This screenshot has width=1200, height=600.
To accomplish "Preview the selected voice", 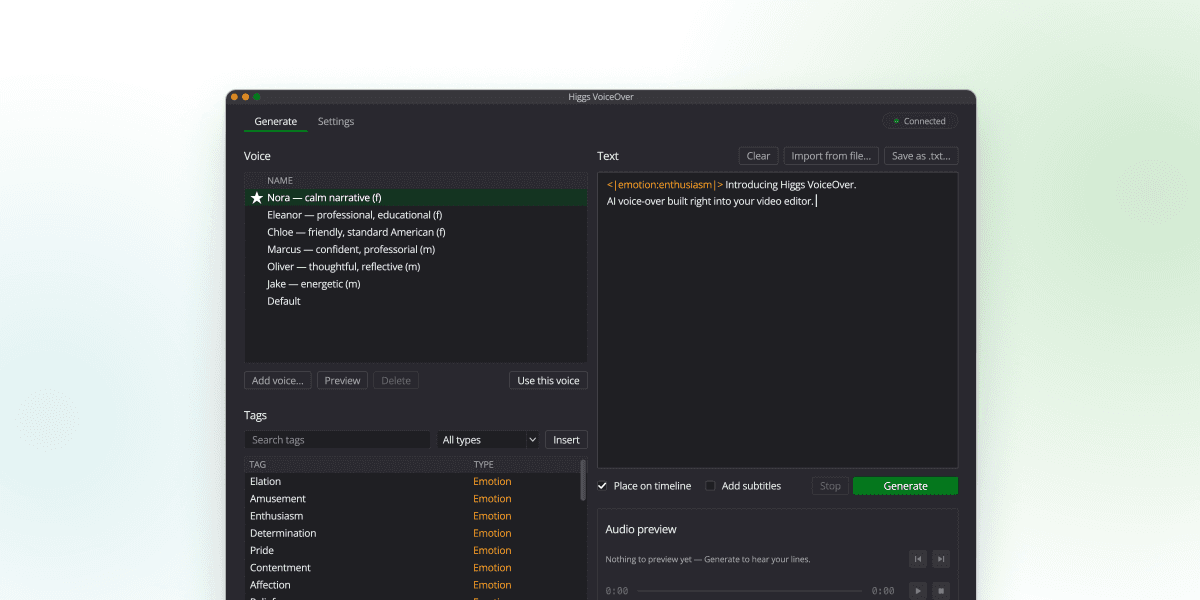I will 342,381.
